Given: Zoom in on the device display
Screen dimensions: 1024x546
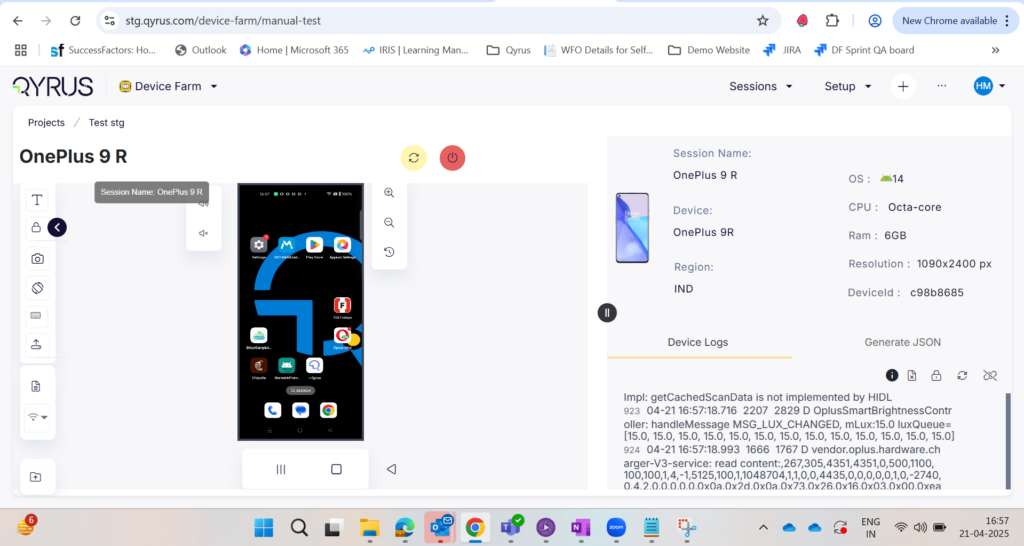Looking at the screenshot, I should [x=389, y=193].
